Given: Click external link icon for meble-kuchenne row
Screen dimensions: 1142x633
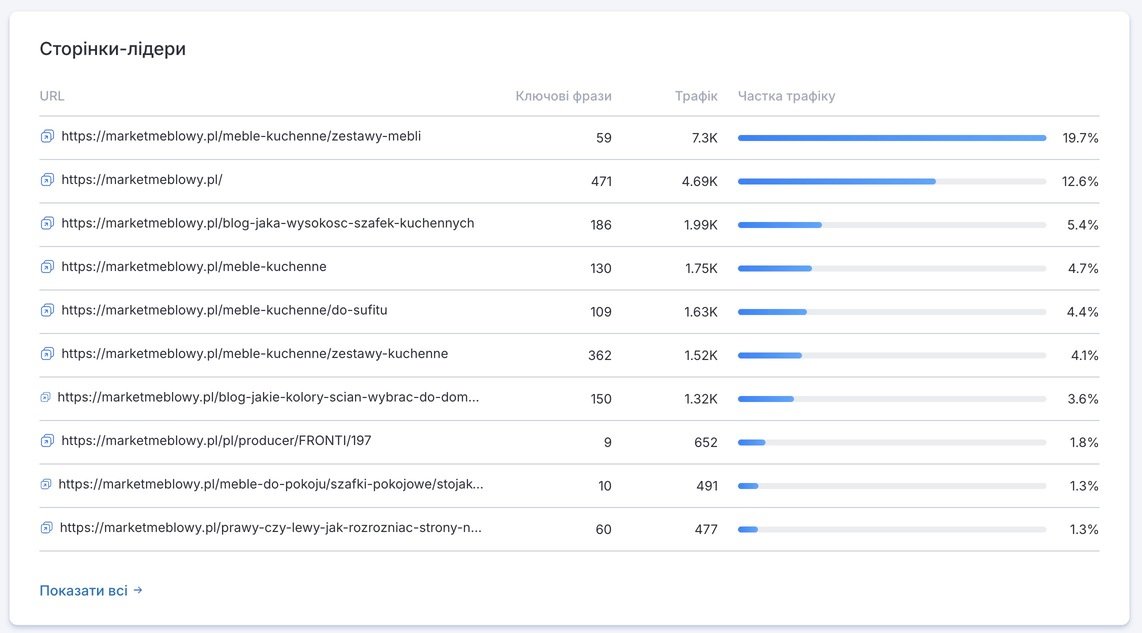Looking at the screenshot, I should tap(47, 267).
